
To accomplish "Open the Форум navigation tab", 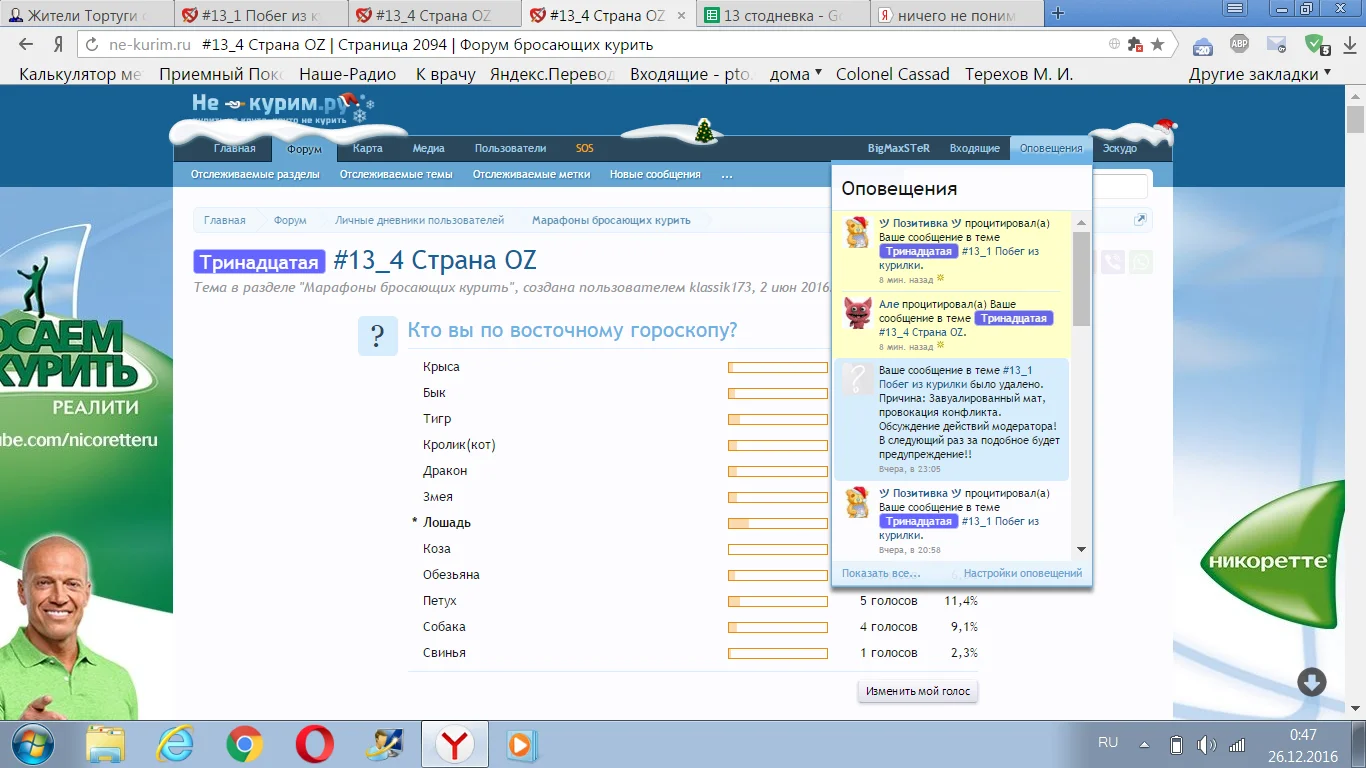I will [304, 149].
